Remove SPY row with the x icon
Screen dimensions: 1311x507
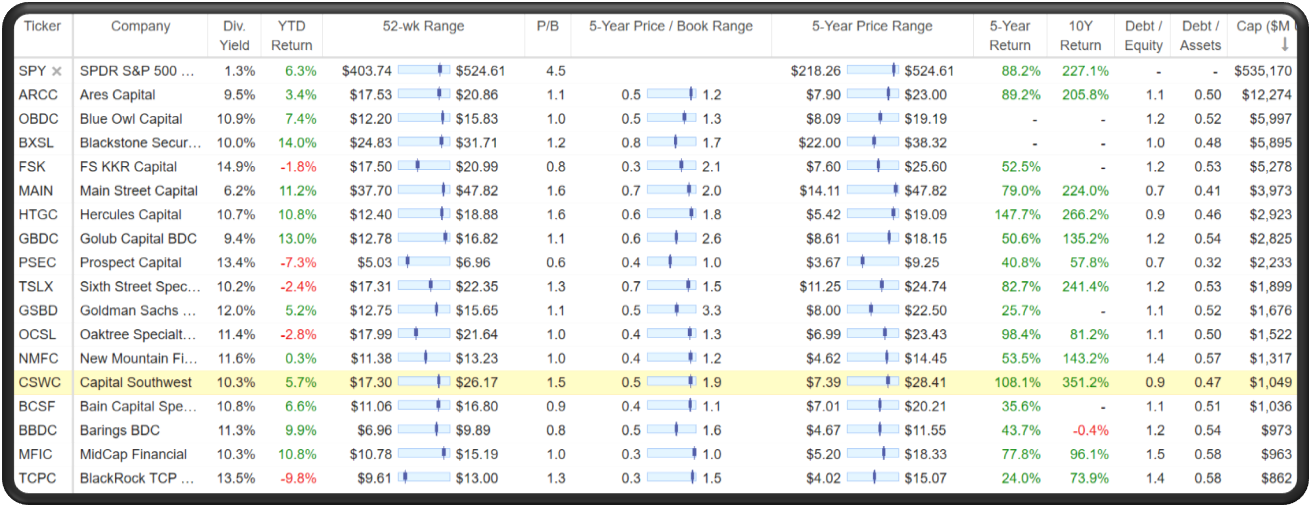pos(57,71)
